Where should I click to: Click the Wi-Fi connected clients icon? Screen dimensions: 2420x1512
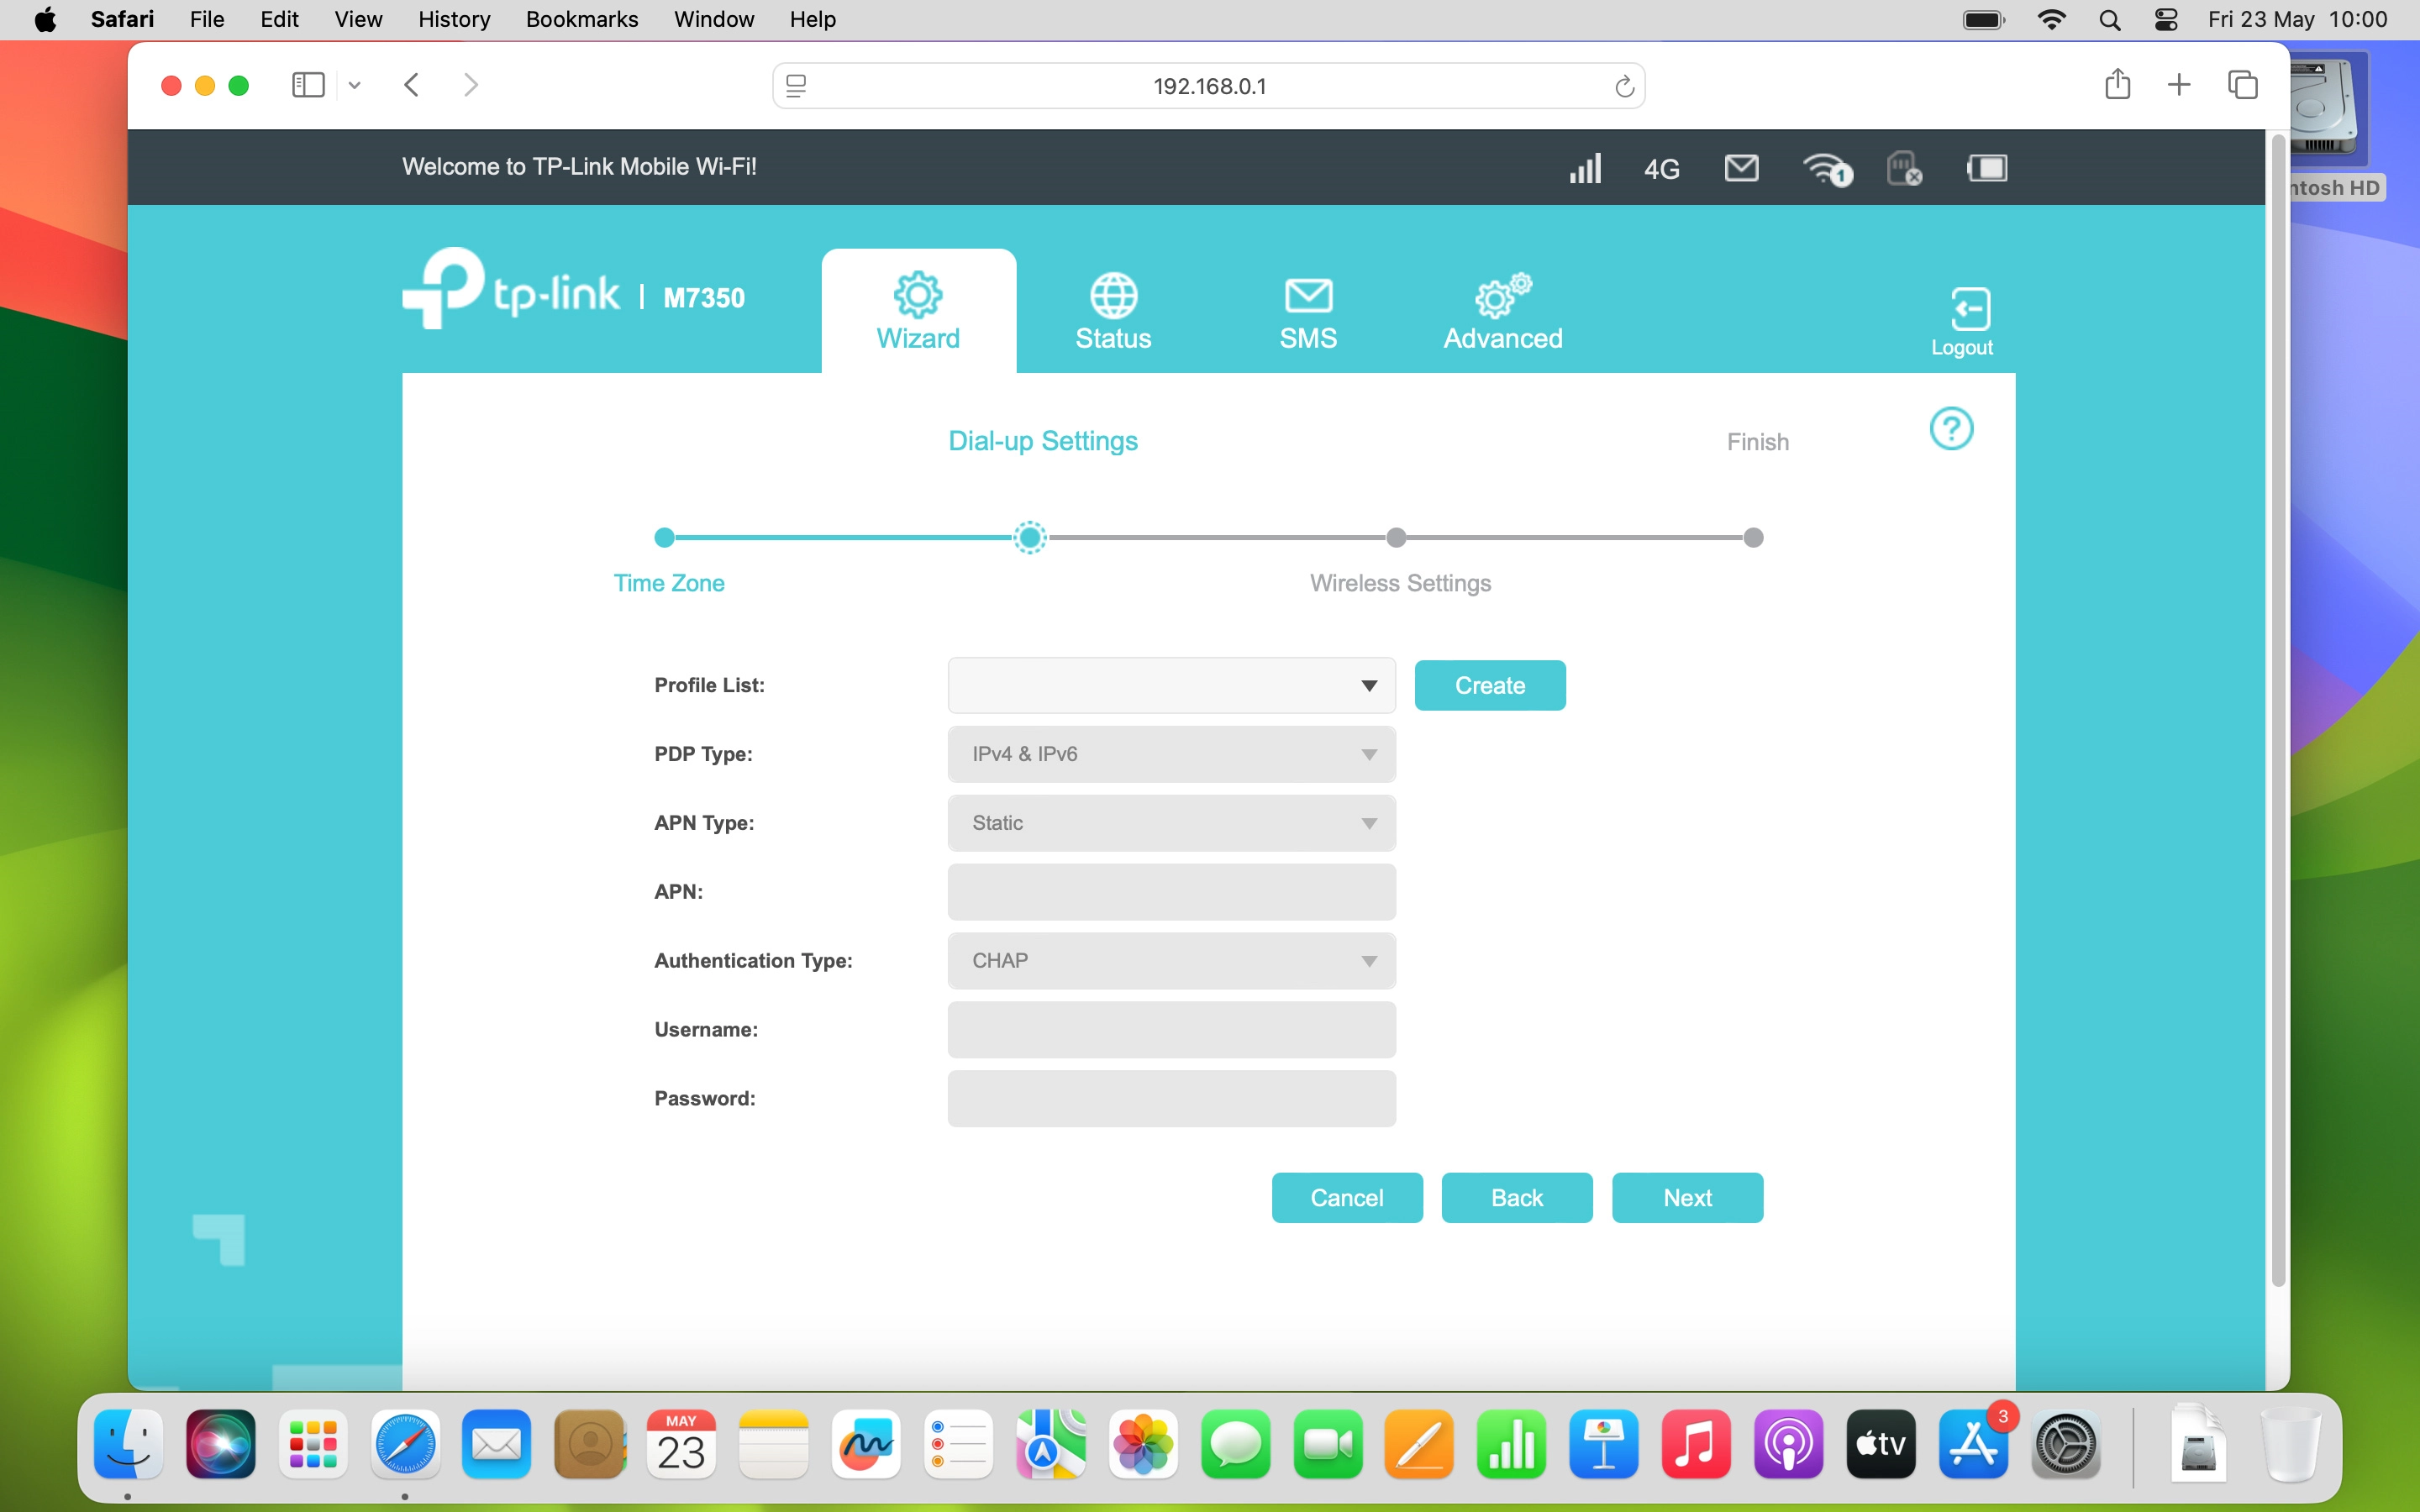(1826, 169)
